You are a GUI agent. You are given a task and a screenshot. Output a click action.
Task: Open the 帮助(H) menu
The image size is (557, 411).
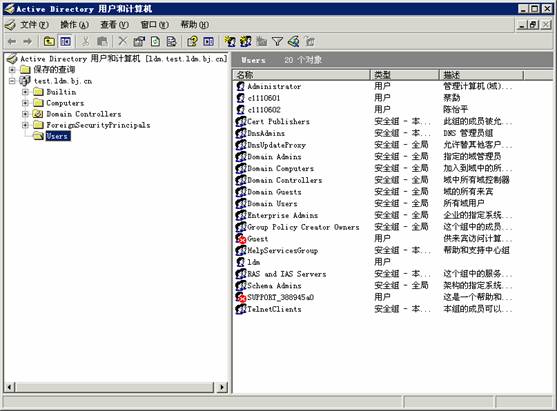click(195, 25)
